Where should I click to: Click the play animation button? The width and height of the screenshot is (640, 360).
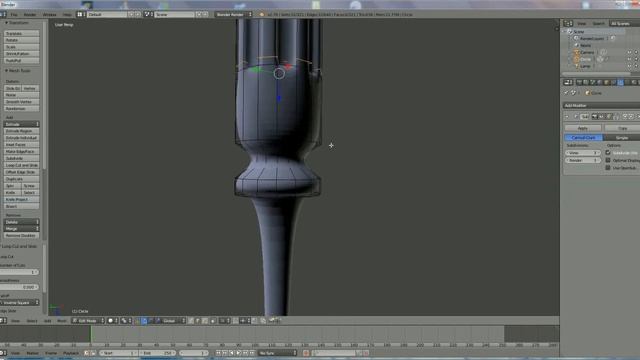coord(238,353)
